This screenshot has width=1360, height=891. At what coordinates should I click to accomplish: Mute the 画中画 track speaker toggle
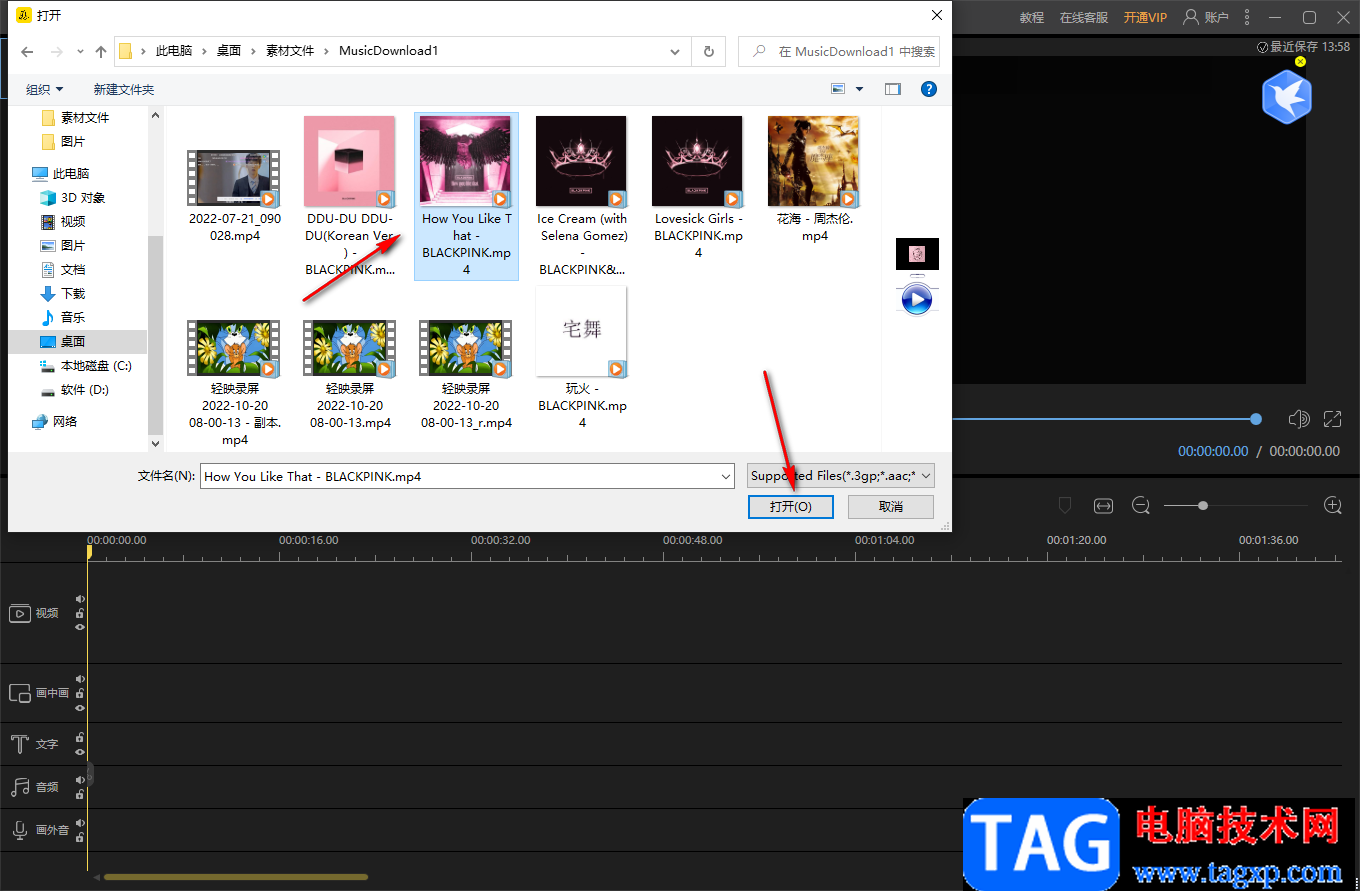pos(80,679)
